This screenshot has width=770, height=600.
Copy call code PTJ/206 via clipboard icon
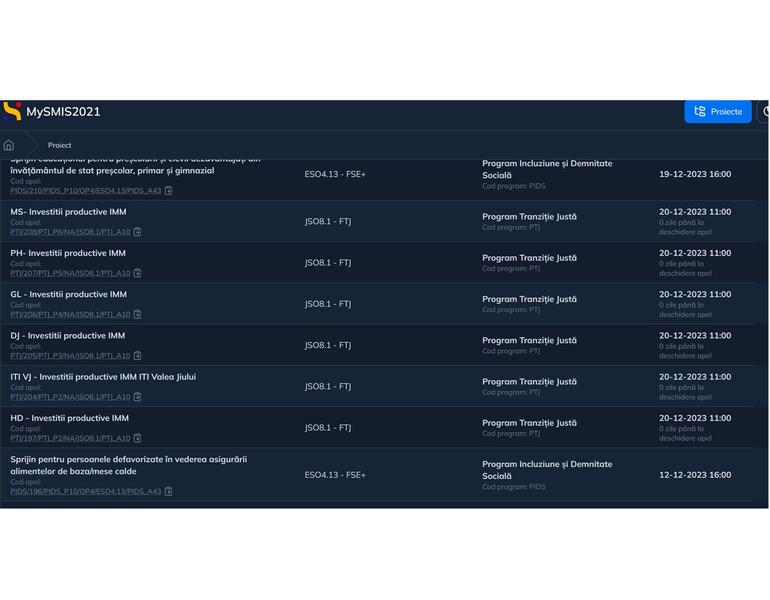(138, 314)
